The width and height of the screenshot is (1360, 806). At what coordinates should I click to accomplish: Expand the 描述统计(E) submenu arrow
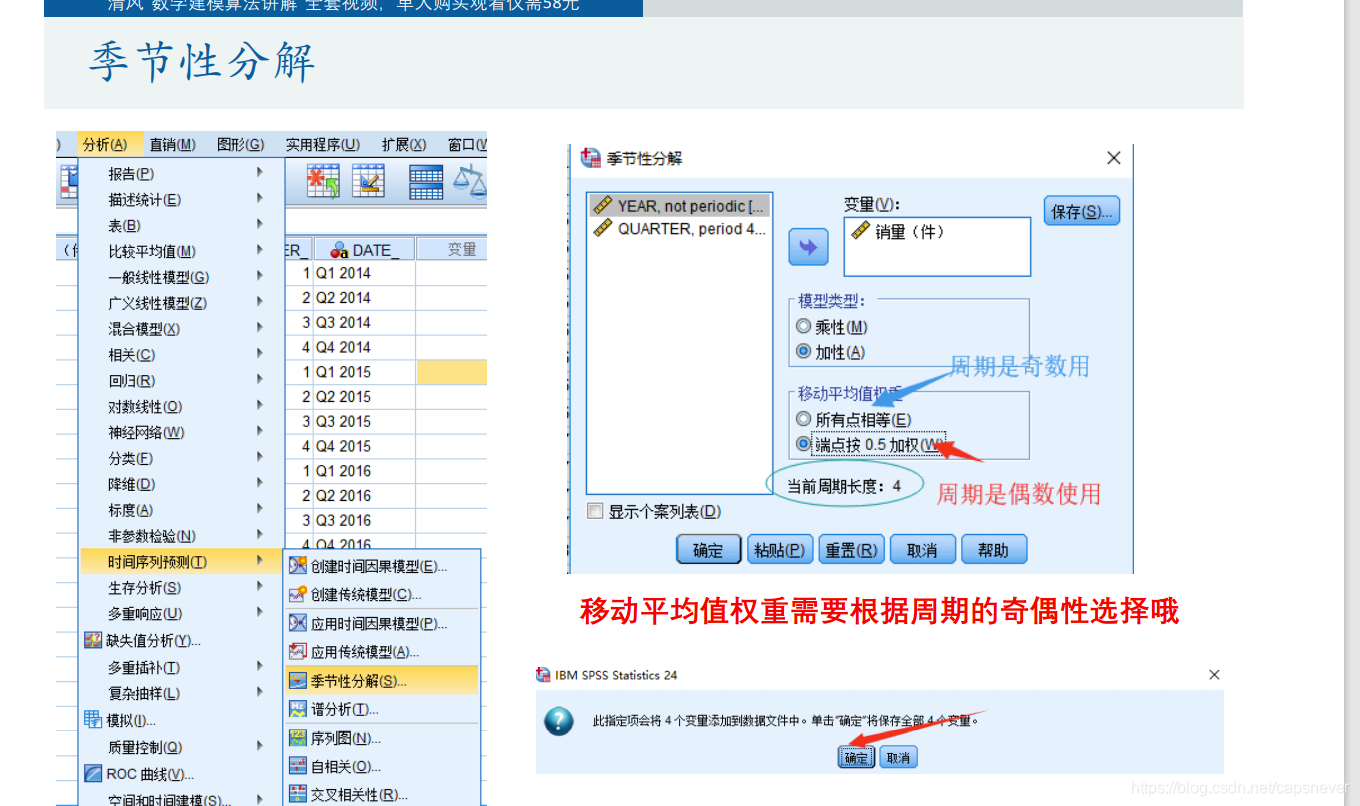[260, 198]
